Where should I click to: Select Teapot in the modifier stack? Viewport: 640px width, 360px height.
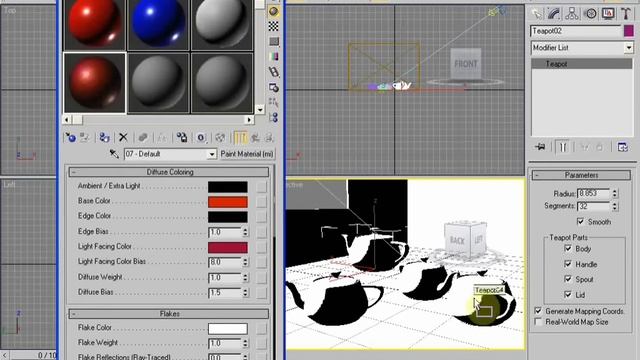coord(581,64)
